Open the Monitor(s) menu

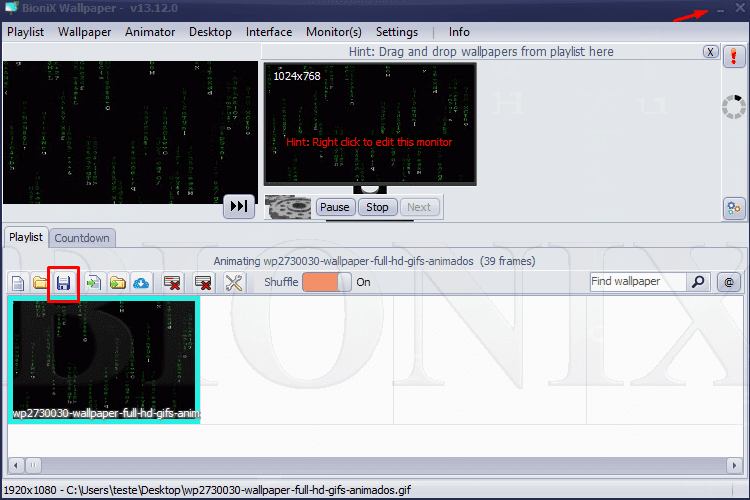coord(334,32)
